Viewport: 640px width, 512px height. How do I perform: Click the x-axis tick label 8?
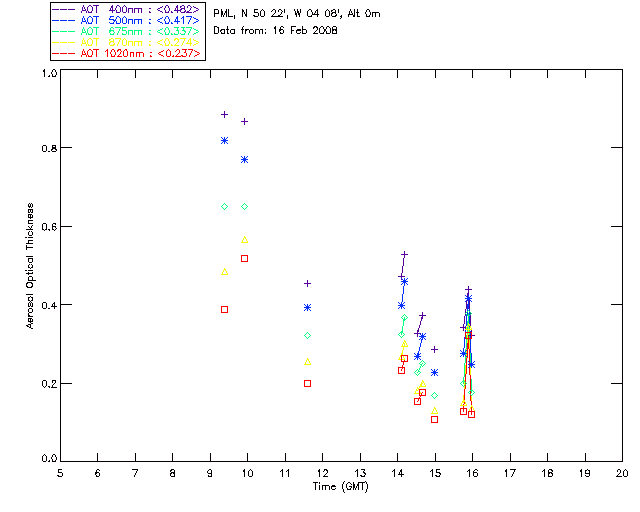click(172, 473)
